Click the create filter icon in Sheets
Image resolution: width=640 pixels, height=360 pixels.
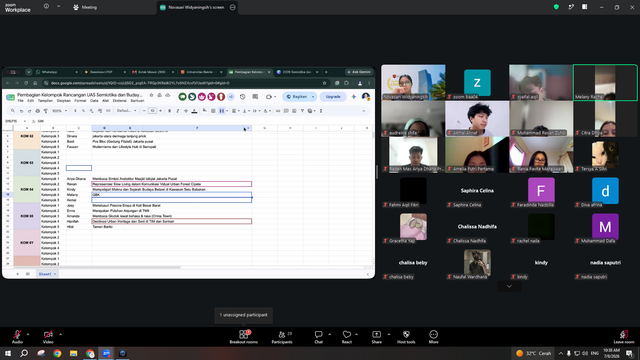(x=302, y=111)
